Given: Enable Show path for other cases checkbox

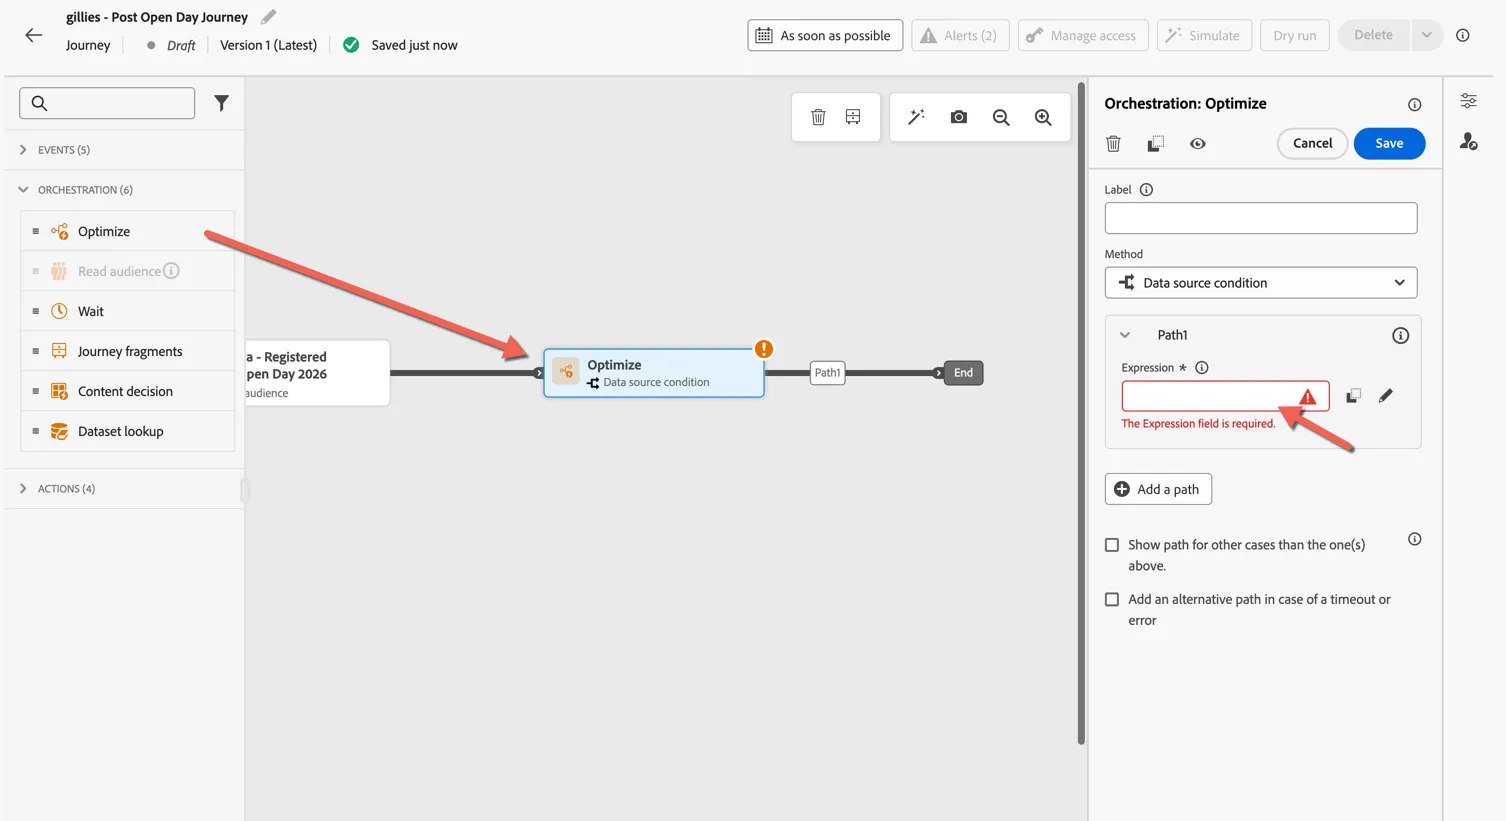Looking at the screenshot, I should (1112, 545).
